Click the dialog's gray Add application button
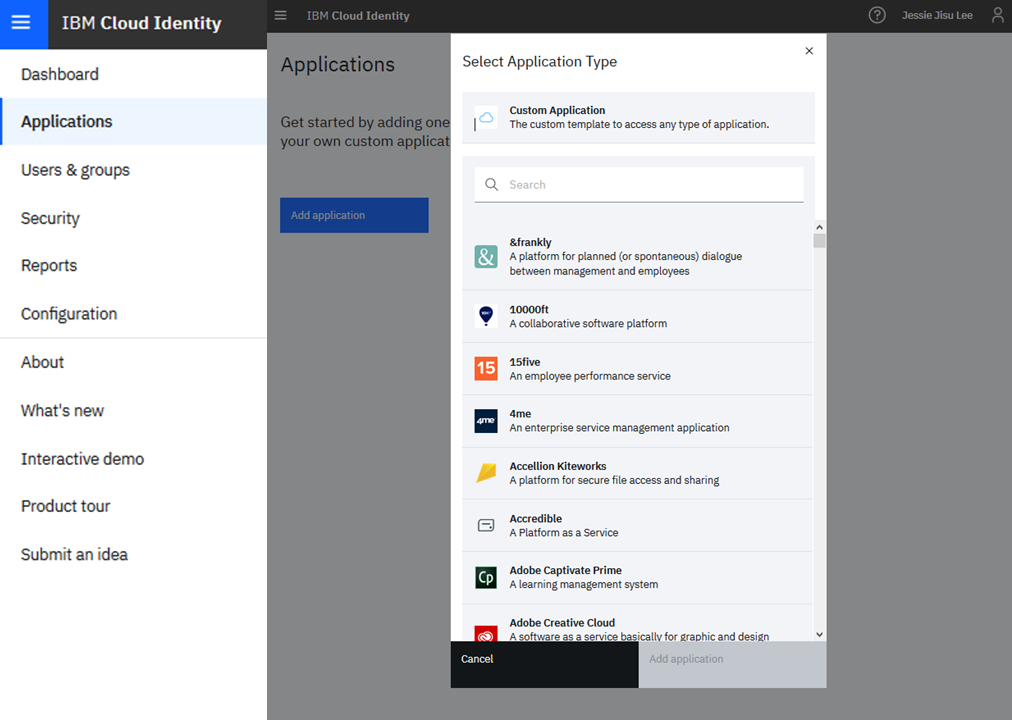Viewport: 1012px width, 720px height. (x=733, y=664)
